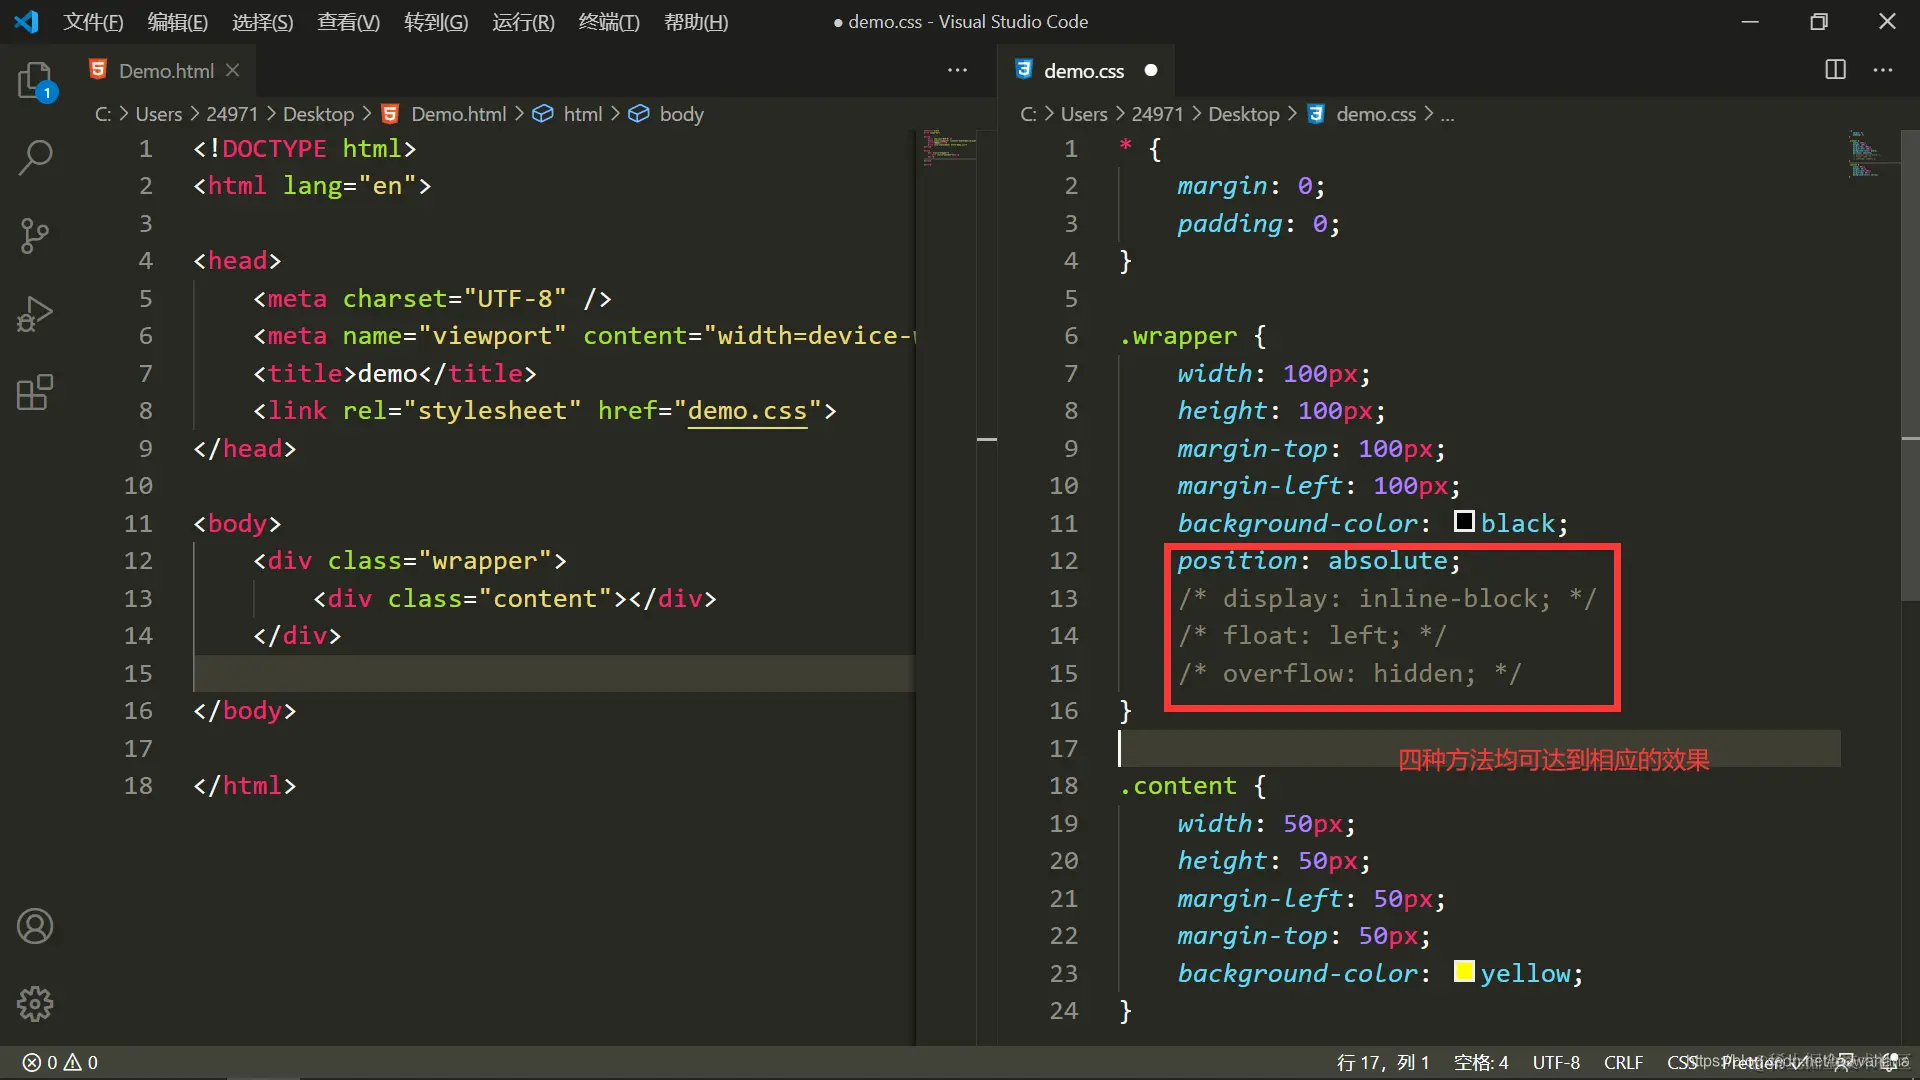Click the black color swatch

[1464, 522]
